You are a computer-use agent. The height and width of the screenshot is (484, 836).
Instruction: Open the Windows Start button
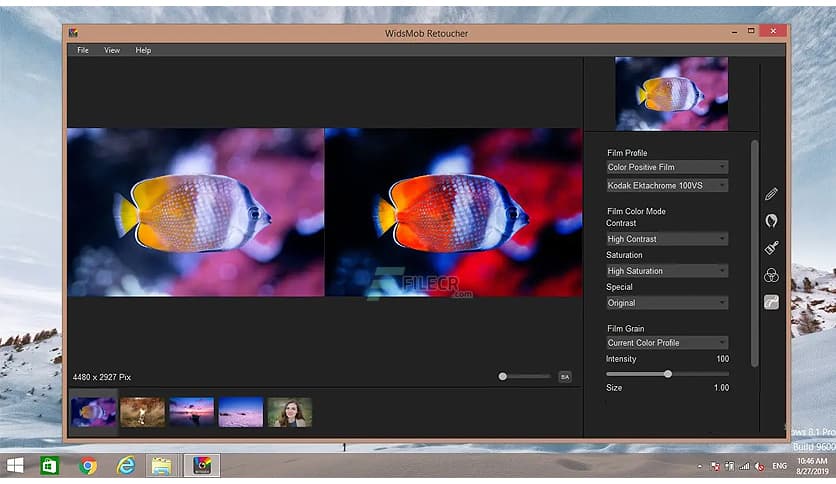pyautogui.click(x=15, y=466)
